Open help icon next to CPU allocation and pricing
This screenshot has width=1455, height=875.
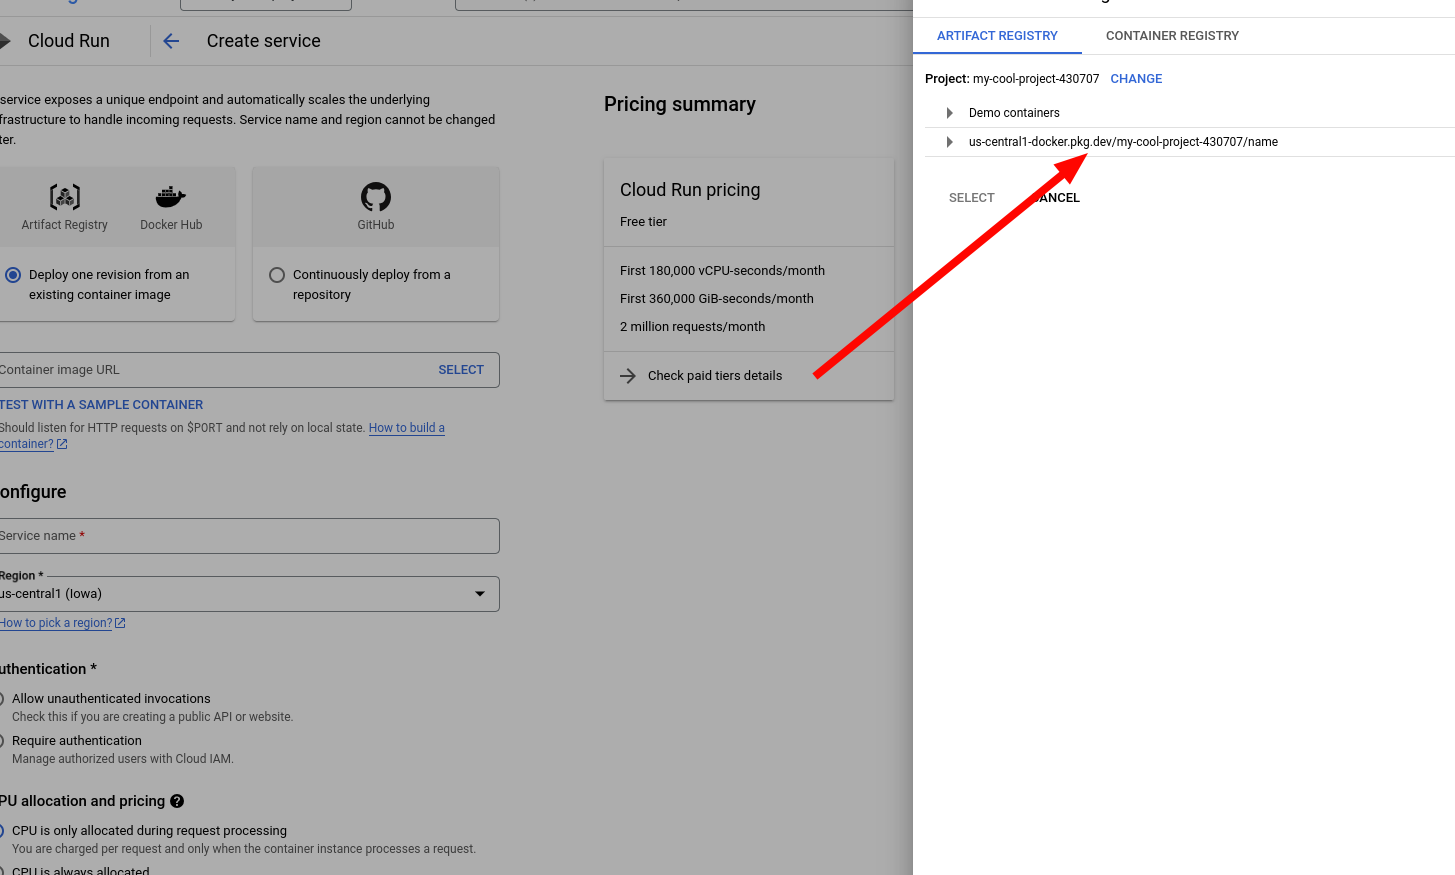(177, 801)
